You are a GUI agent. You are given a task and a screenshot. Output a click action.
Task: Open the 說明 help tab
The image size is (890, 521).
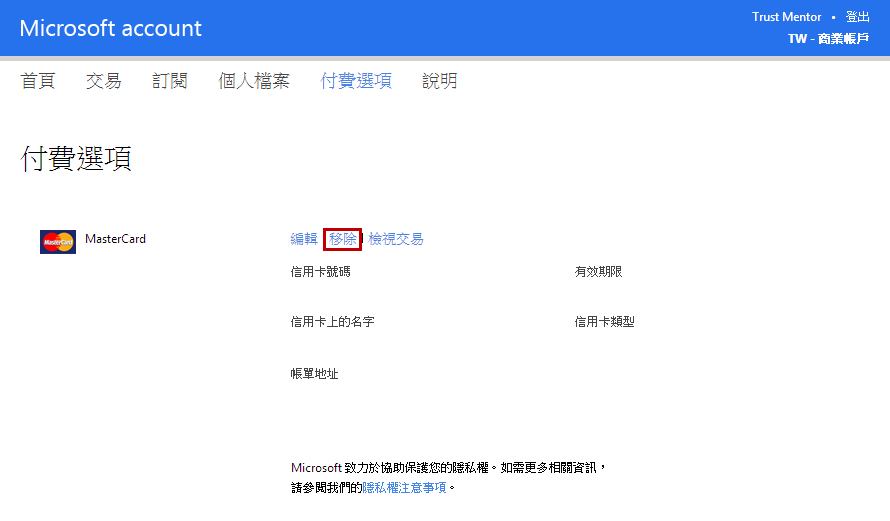(440, 81)
